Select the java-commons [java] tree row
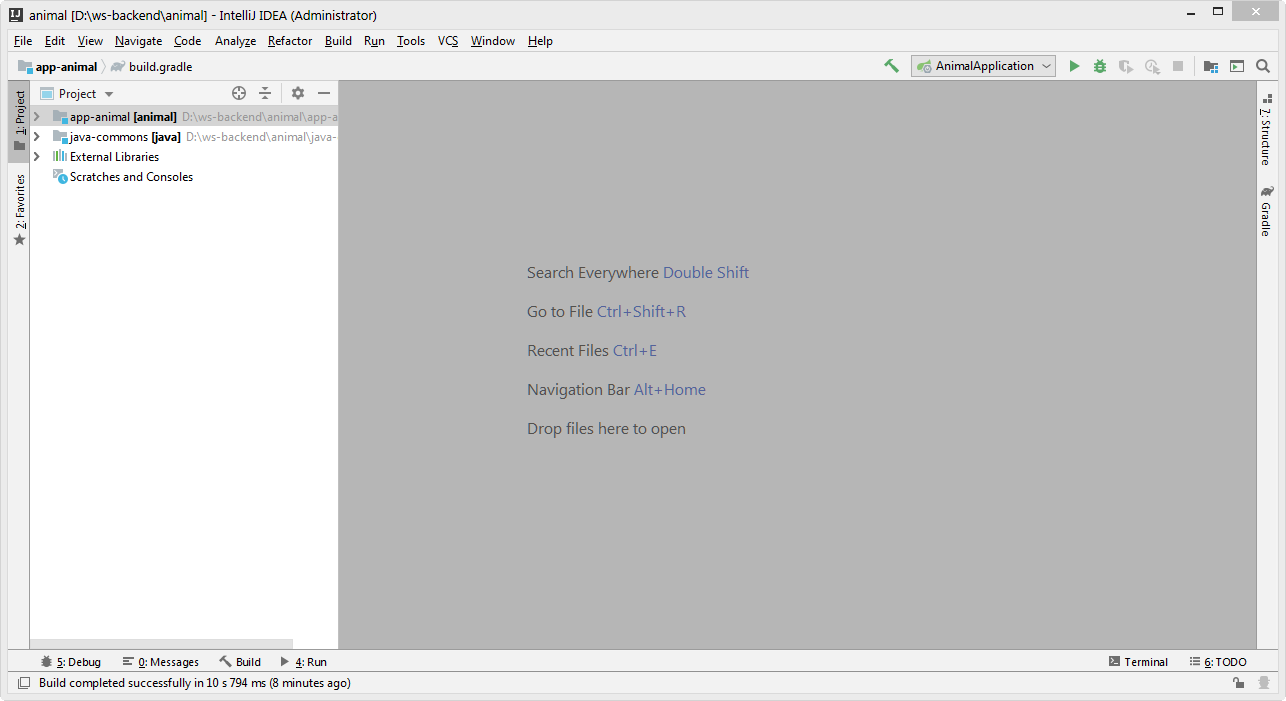 (x=184, y=137)
